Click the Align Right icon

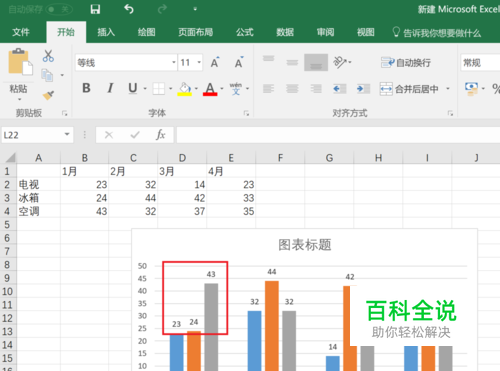316,89
